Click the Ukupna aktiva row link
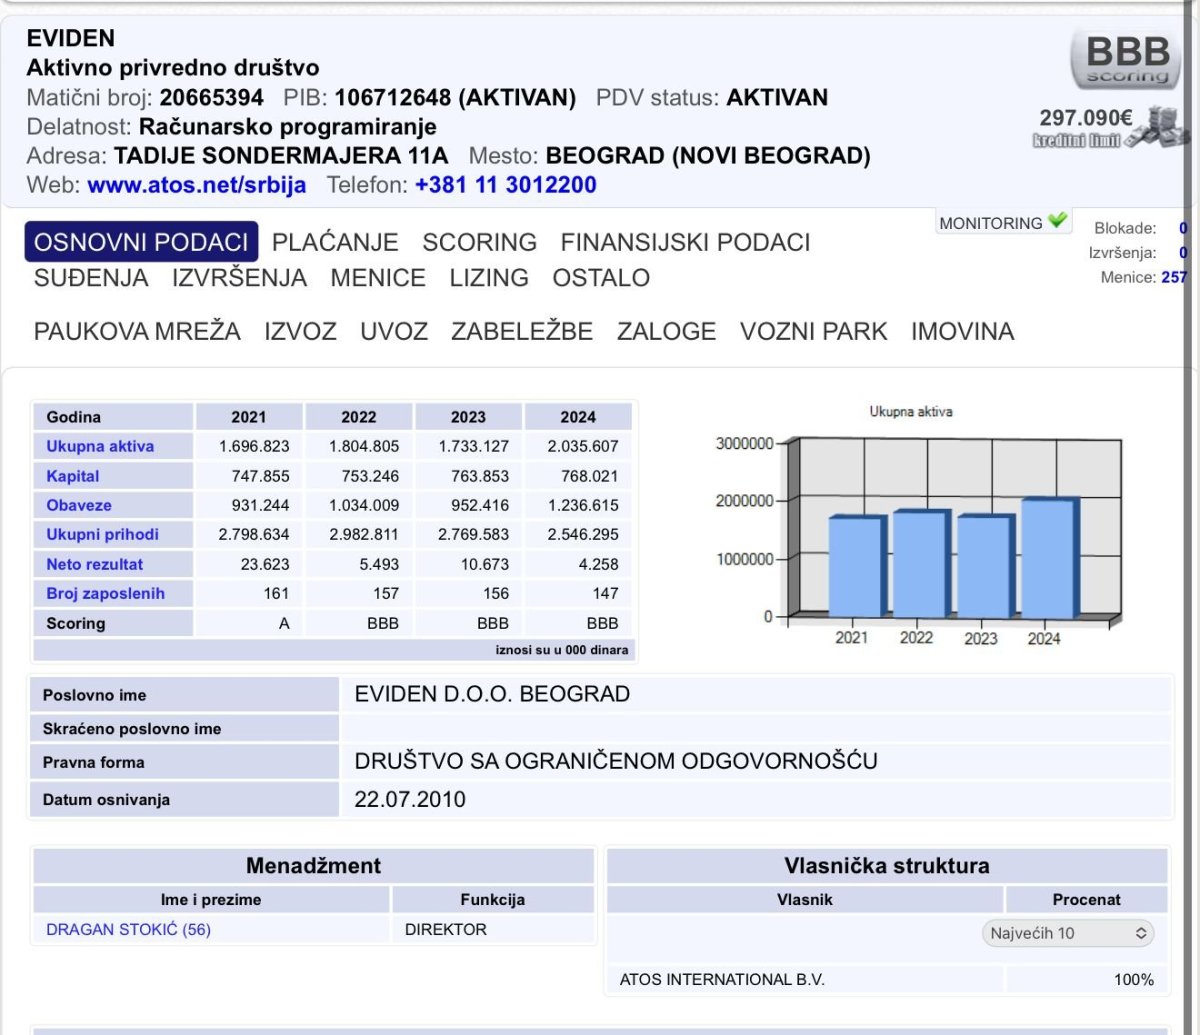Viewport: 1200px width, 1035px height. pyautogui.click(x=100, y=446)
